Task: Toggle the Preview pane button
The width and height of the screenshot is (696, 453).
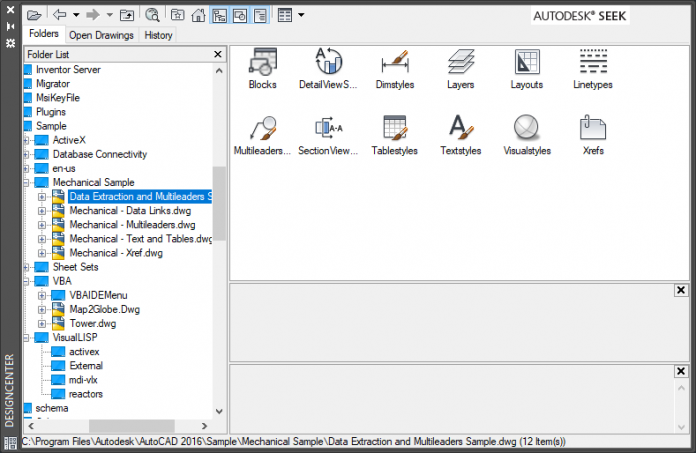Action: (x=240, y=16)
